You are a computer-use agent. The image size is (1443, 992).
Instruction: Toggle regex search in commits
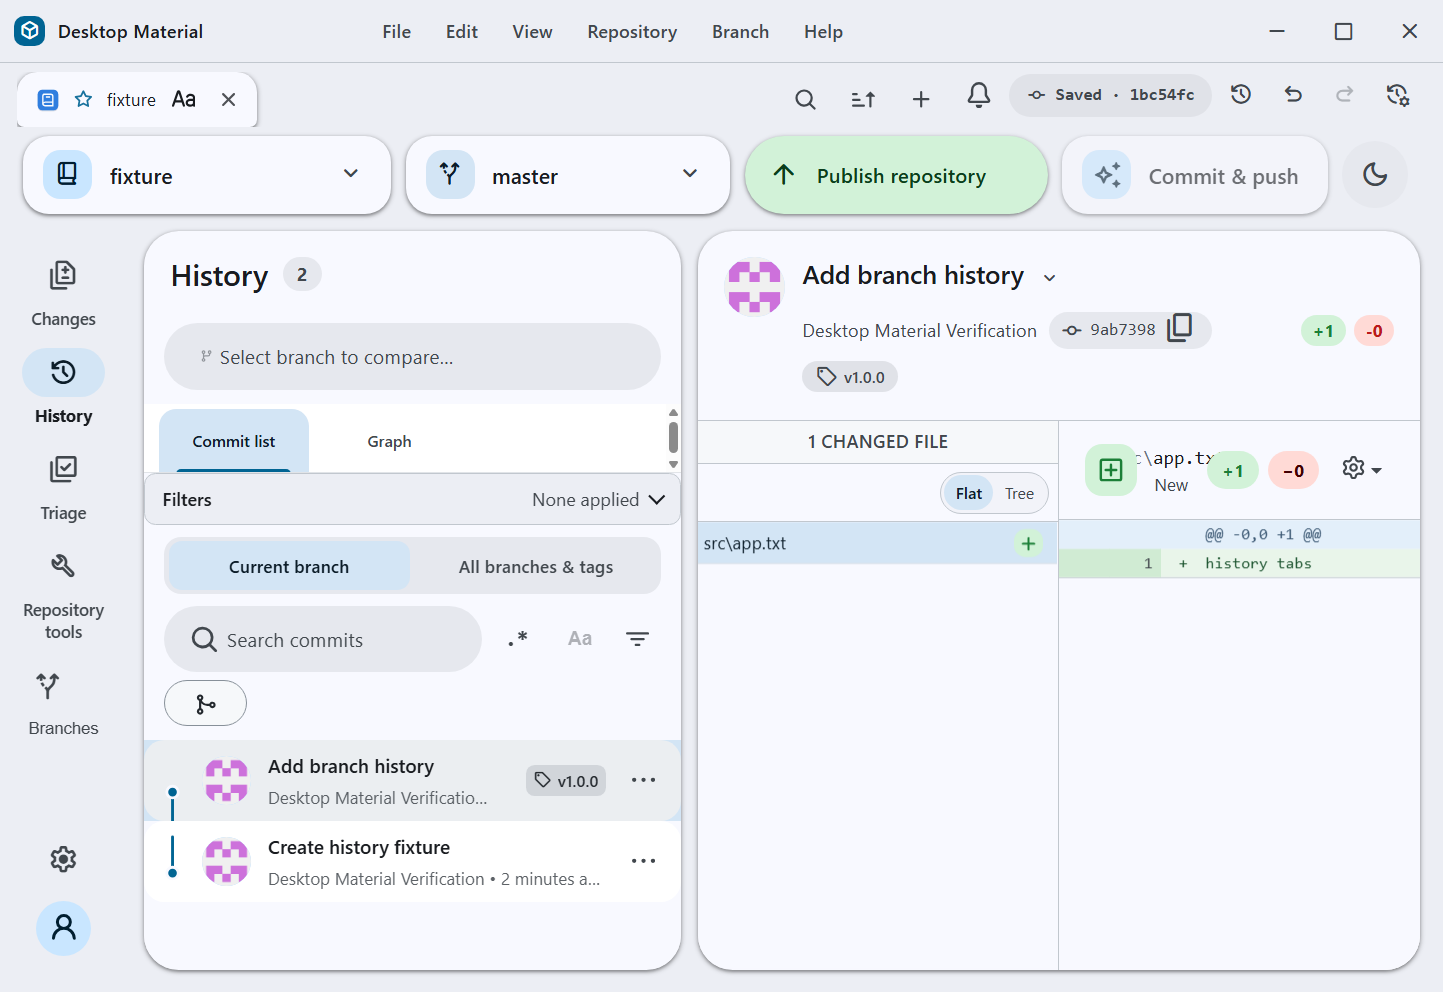pyautogui.click(x=518, y=639)
